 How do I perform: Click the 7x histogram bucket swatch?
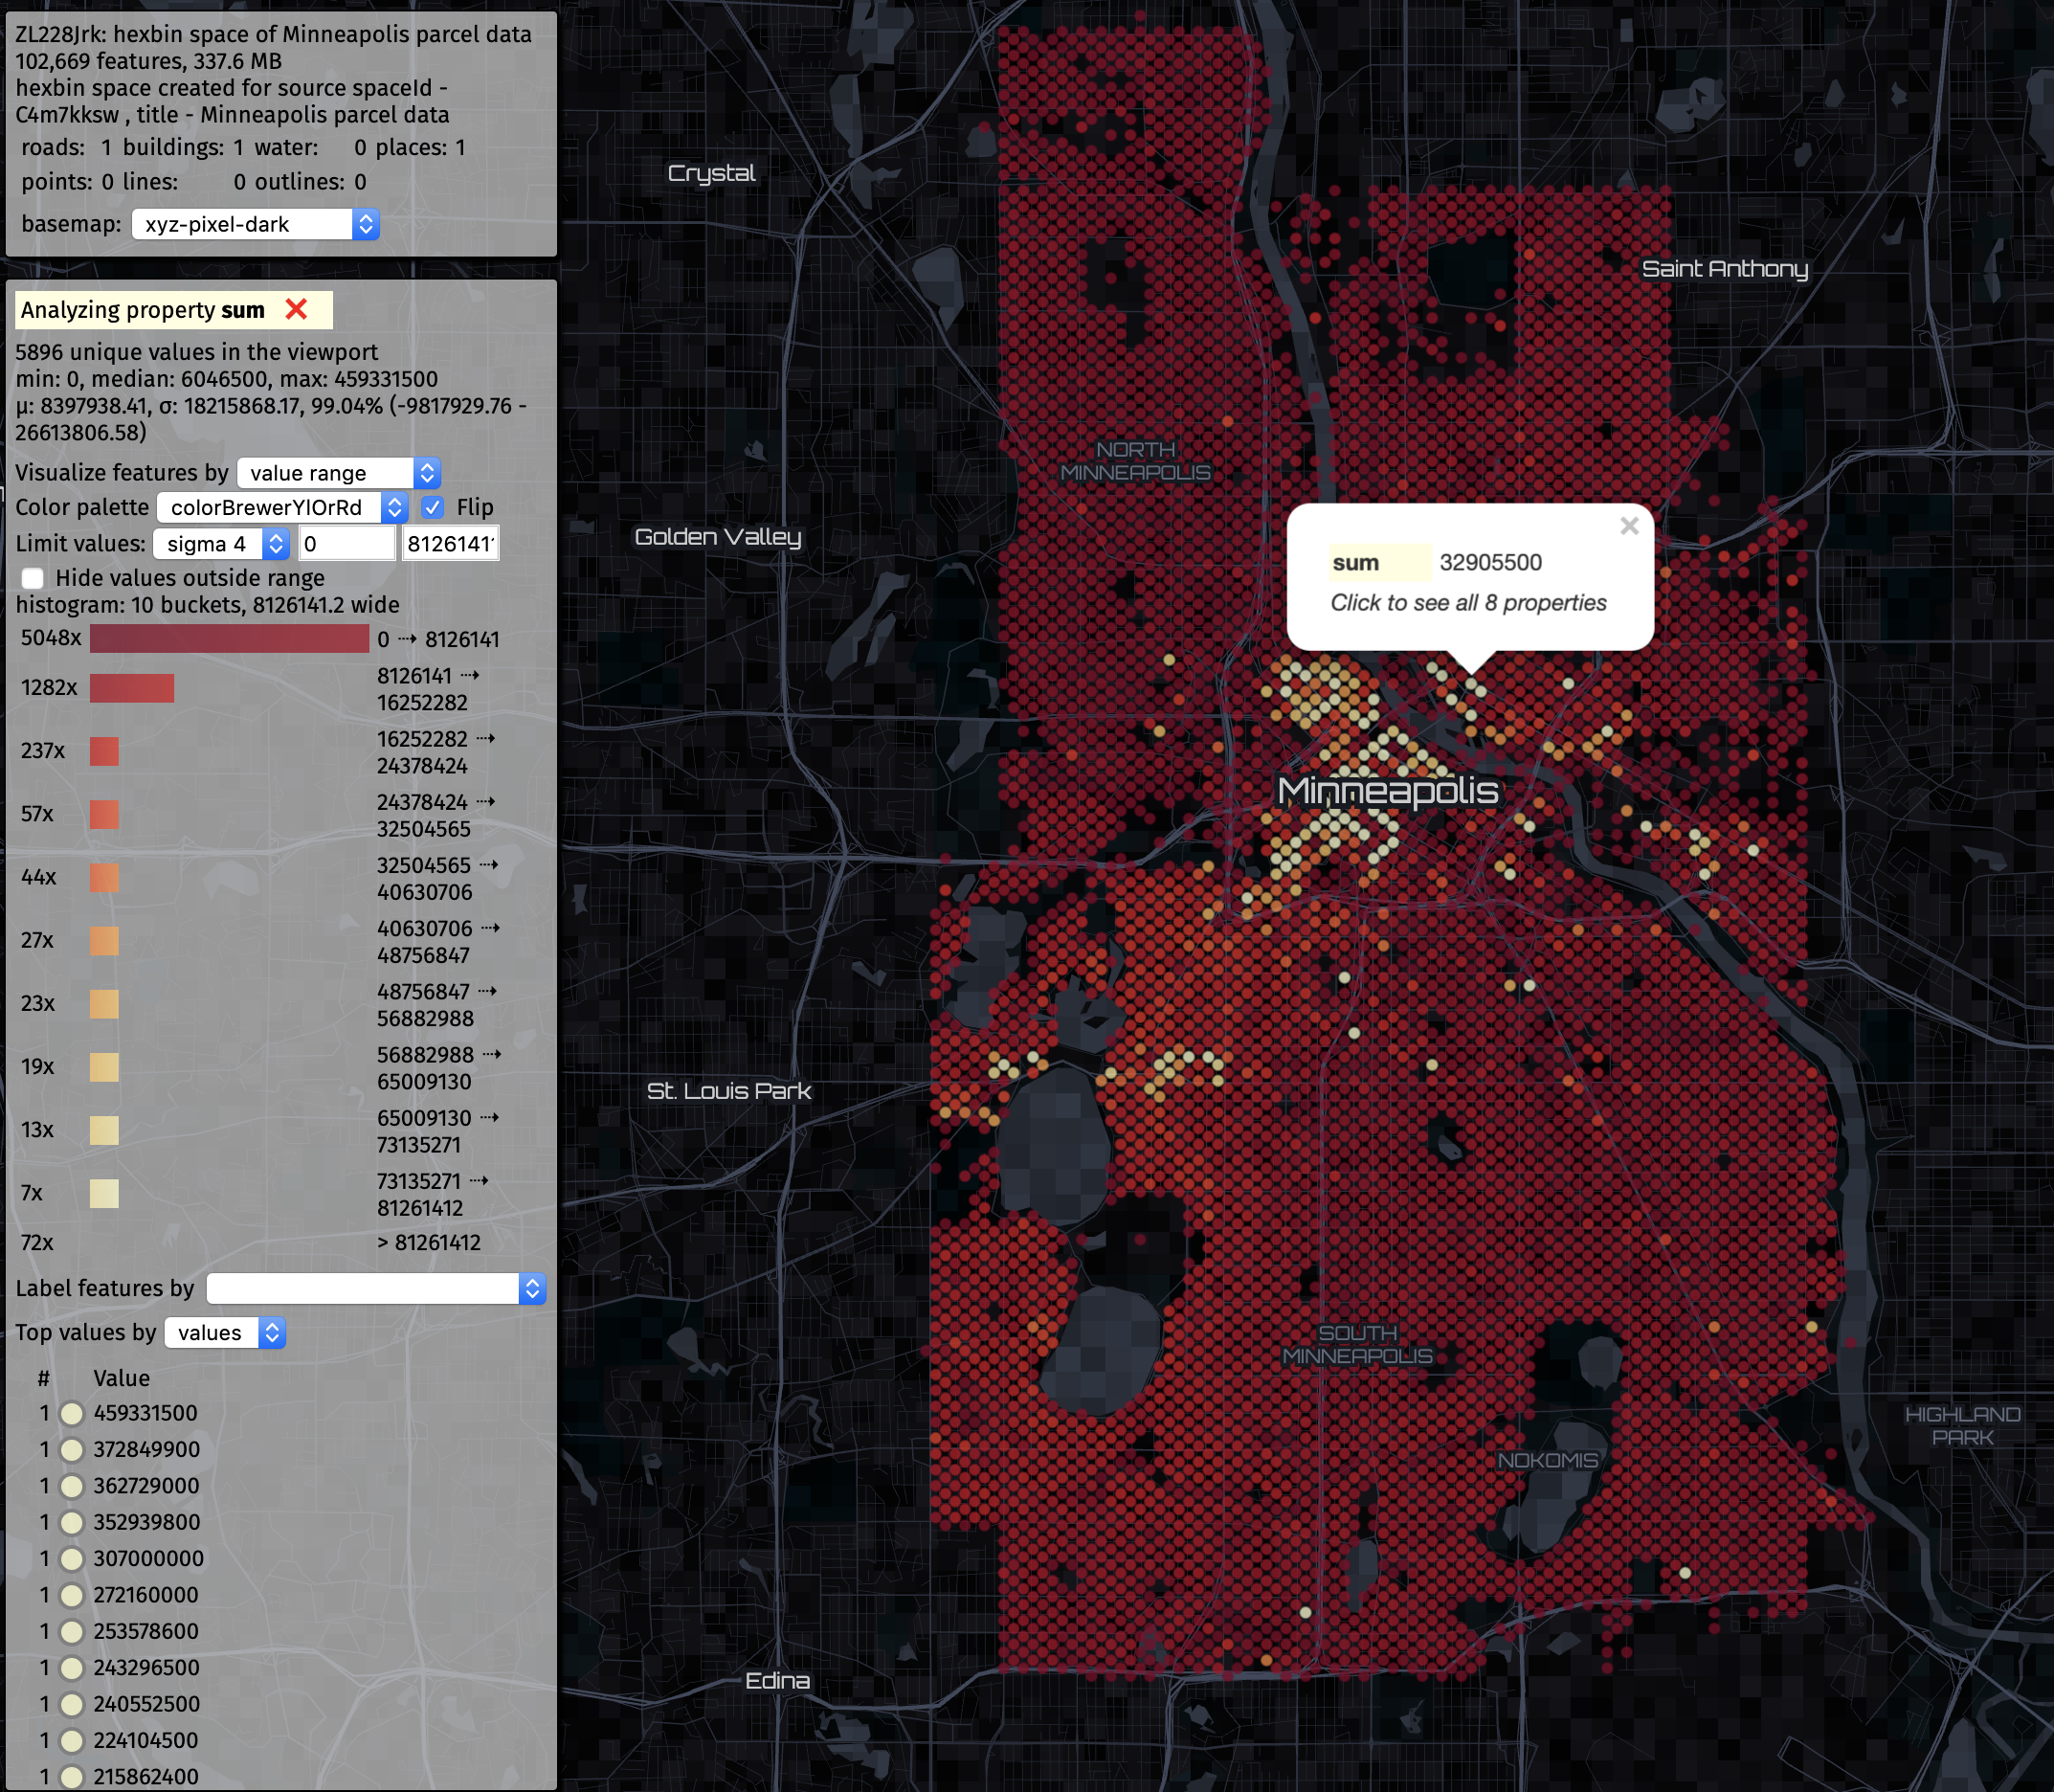pos(104,1193)
